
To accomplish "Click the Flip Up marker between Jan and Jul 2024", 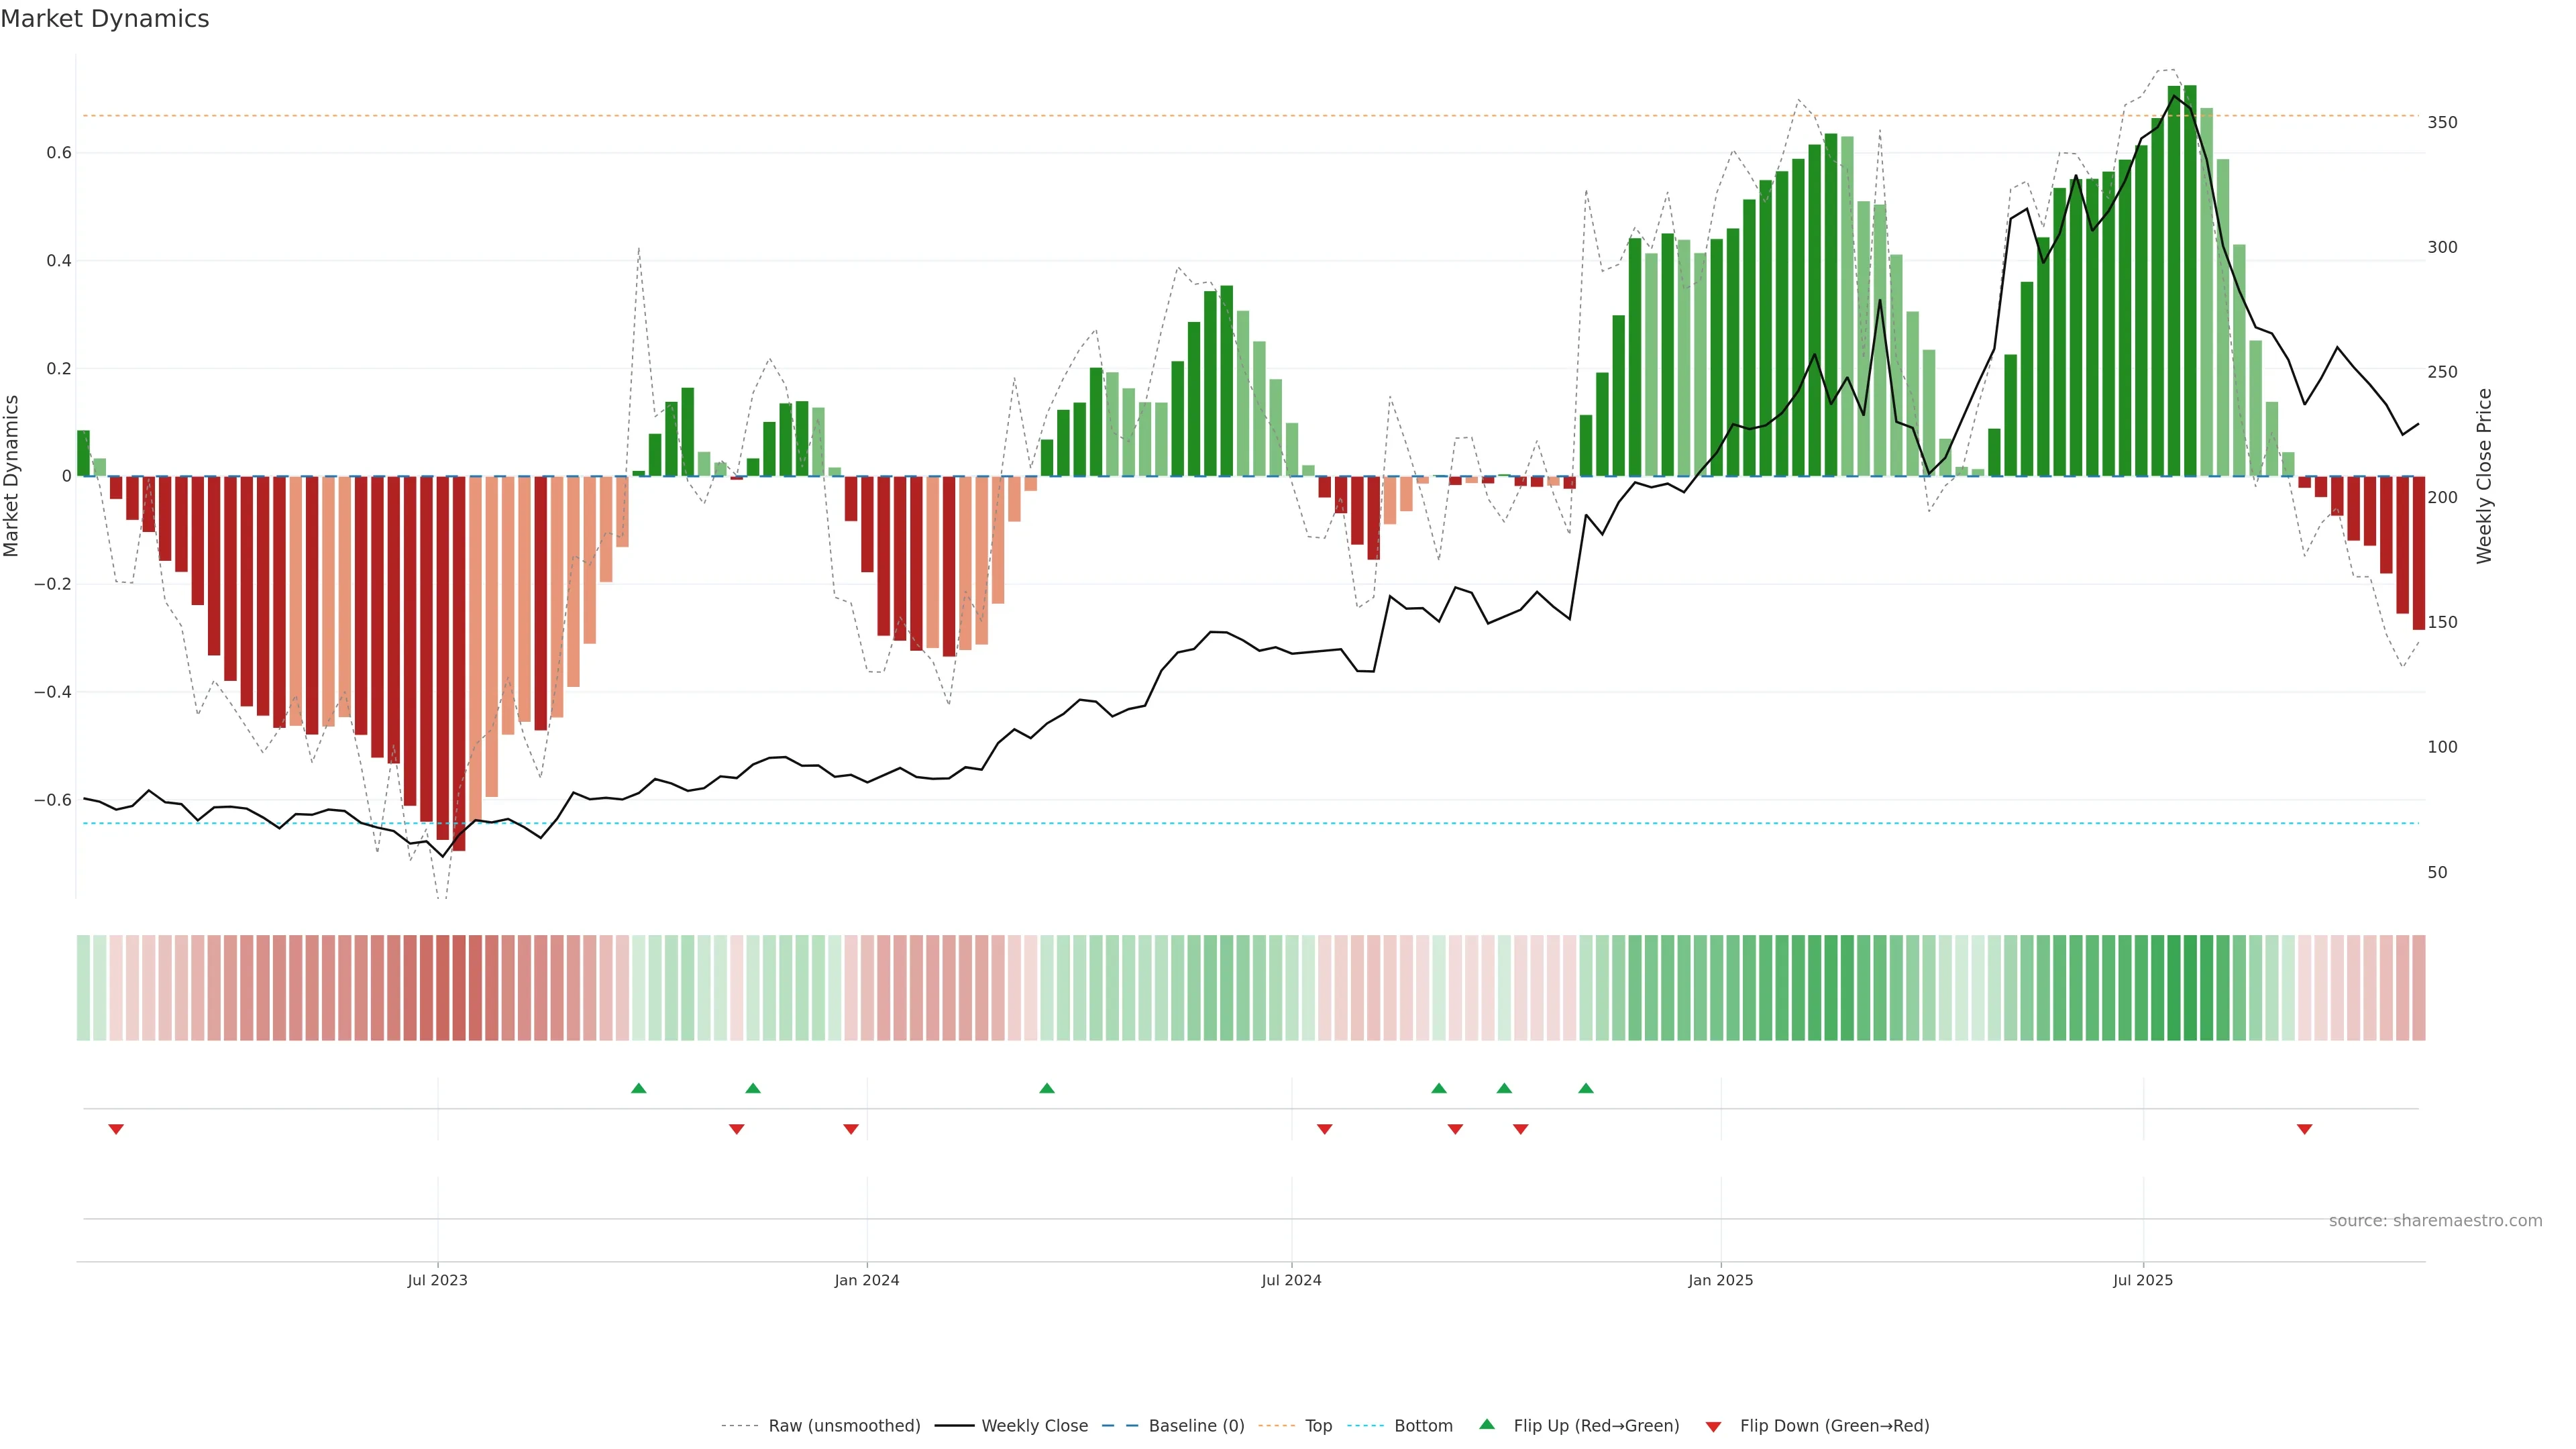I will coord(1047,1088).
